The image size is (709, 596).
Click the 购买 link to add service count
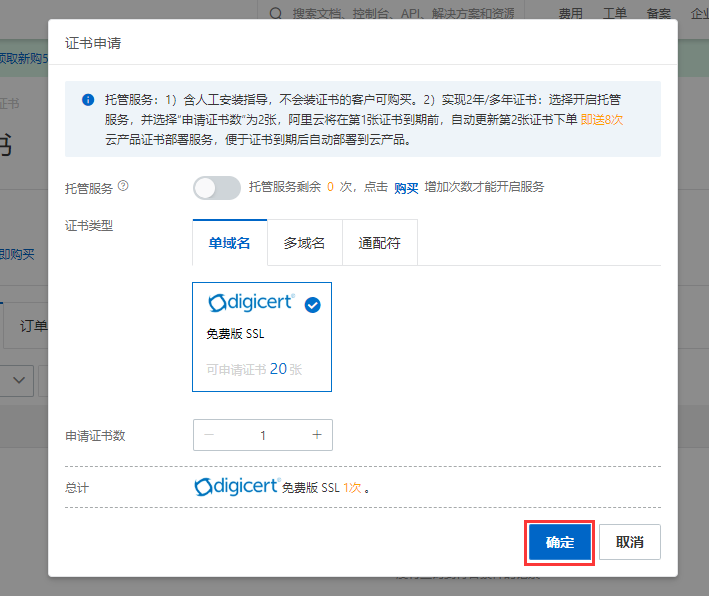click(405, 188)
